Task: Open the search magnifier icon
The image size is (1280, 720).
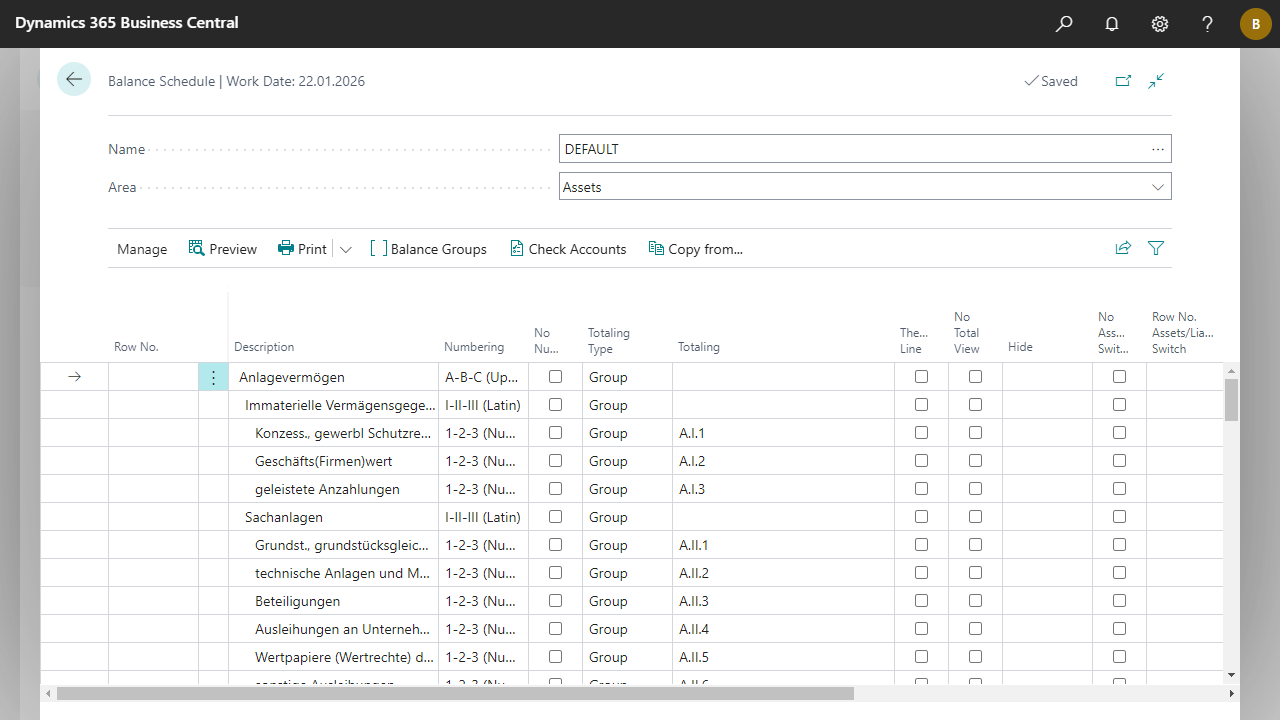Action: (x=1064, y=24)
